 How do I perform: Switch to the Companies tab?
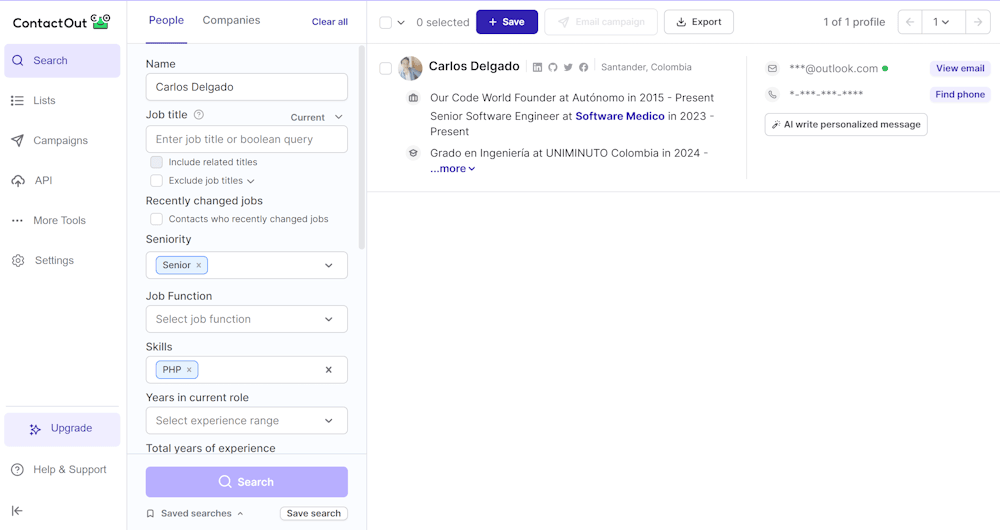tap(231, 20)
